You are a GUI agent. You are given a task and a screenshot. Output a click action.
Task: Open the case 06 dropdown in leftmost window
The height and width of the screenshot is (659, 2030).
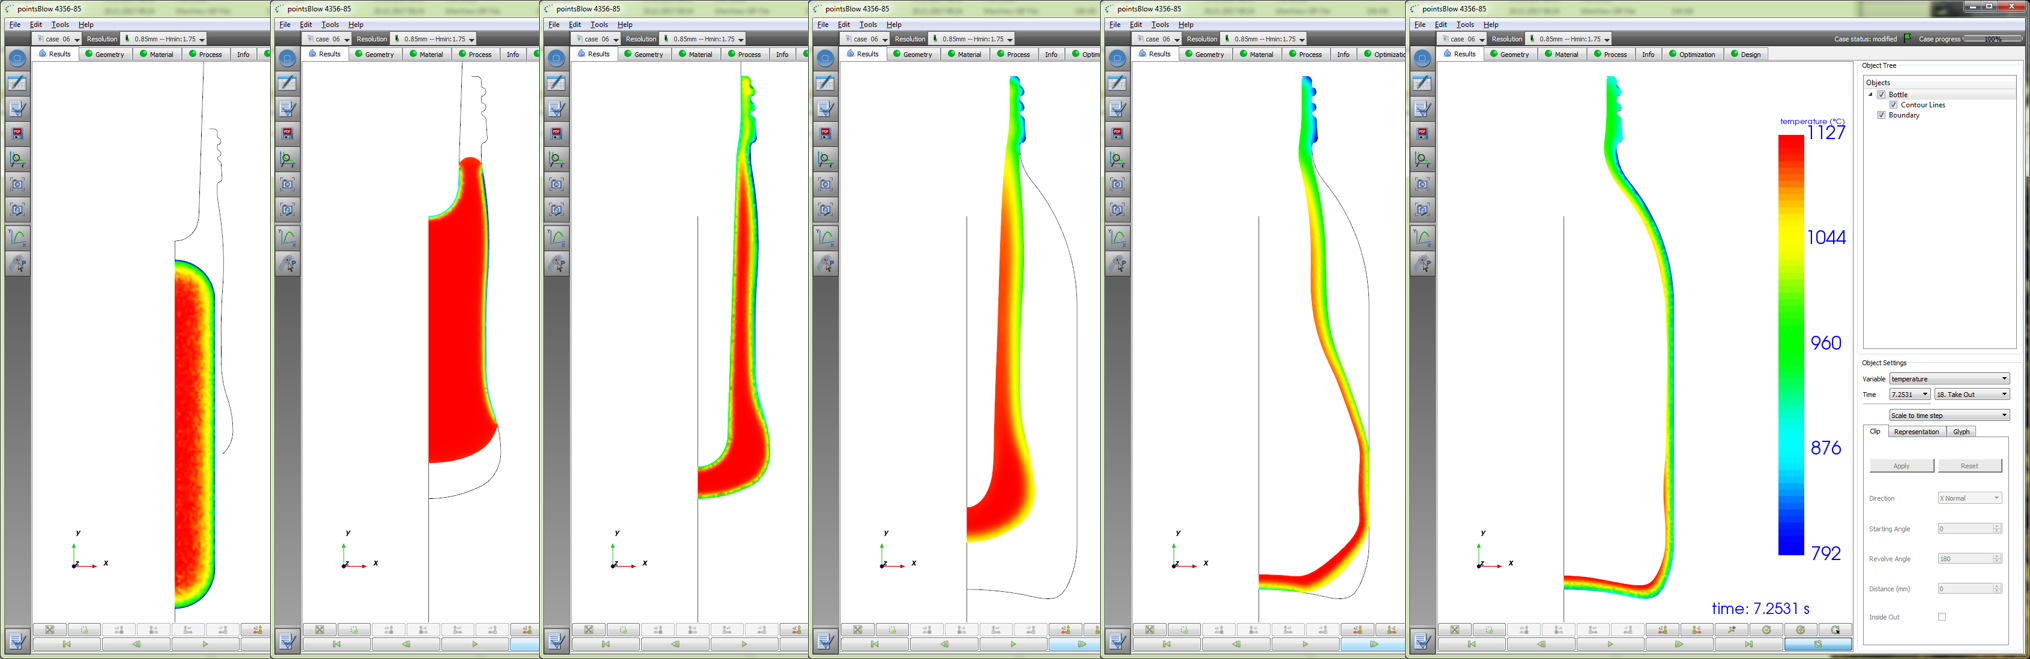tap(59, 39)
